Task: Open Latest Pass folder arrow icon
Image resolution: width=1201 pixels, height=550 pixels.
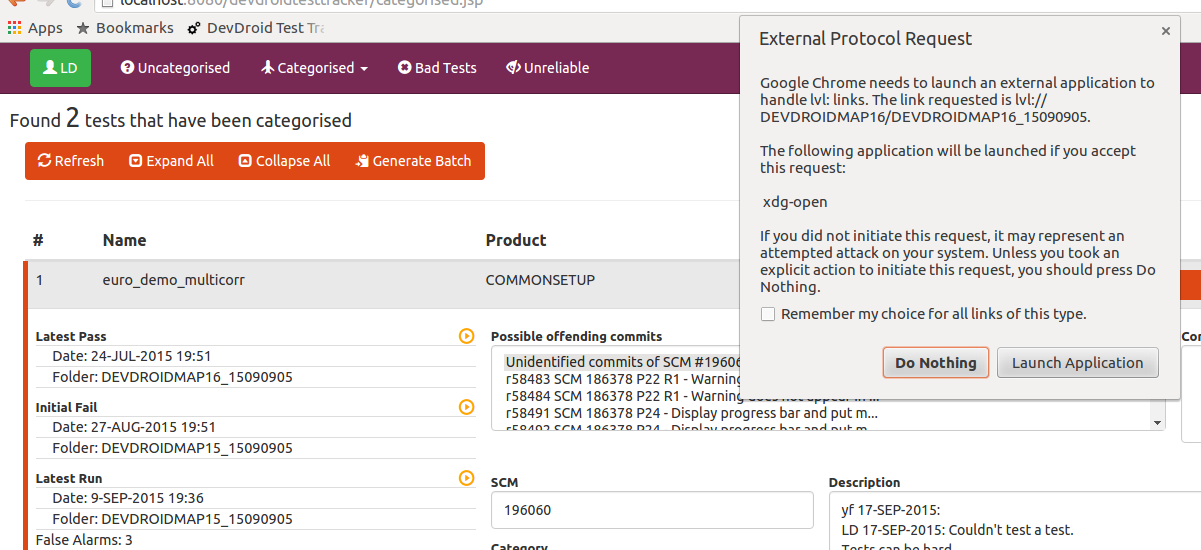Action: coord(466,336)
